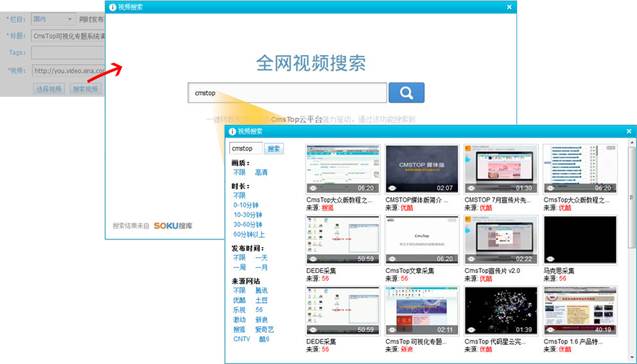Filter duration to 30-60分钟
The image size is (637, 364).
247,225
